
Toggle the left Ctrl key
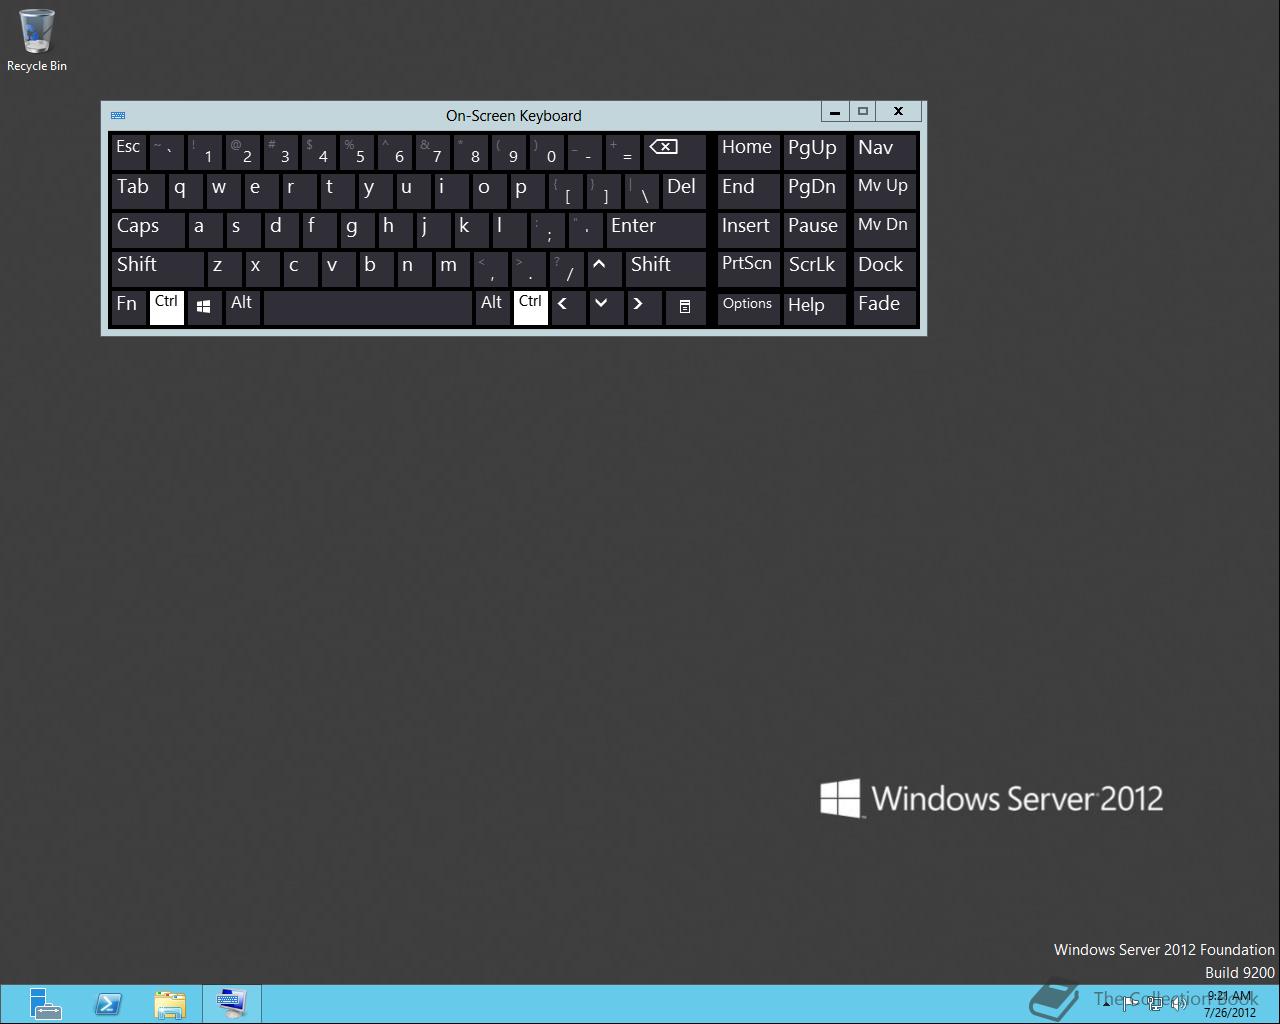167,308
